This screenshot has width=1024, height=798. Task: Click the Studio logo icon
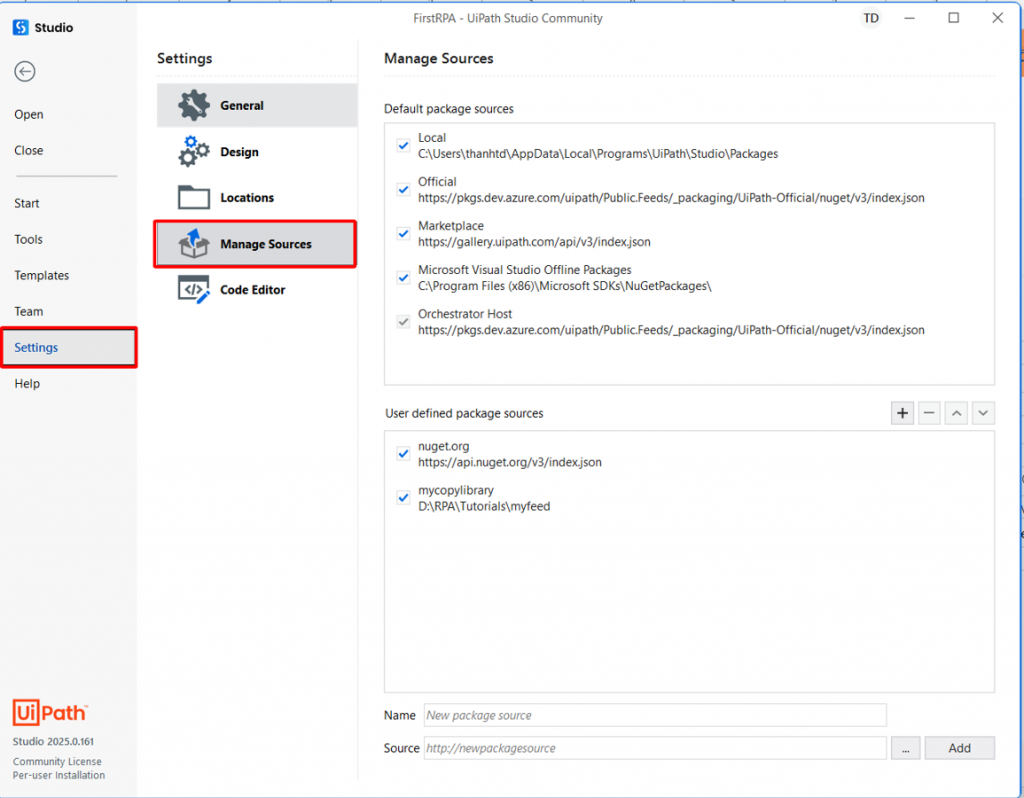(21, 27)
